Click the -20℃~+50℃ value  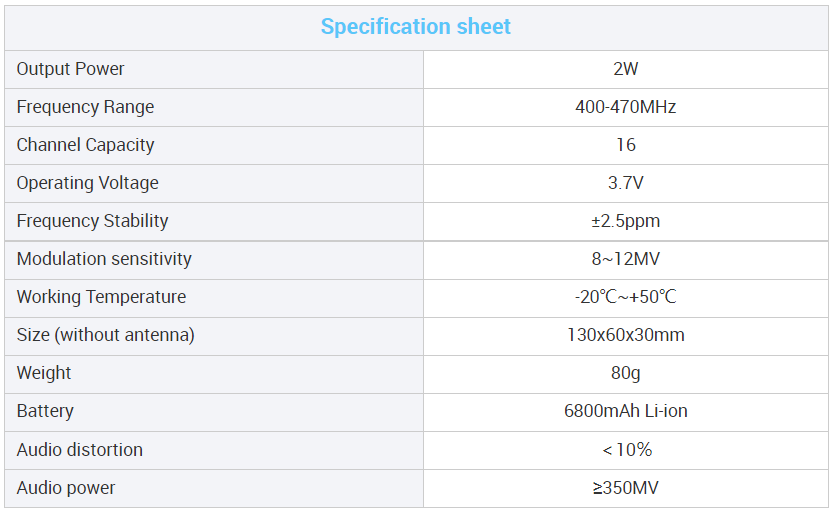(x=626, y=297)
